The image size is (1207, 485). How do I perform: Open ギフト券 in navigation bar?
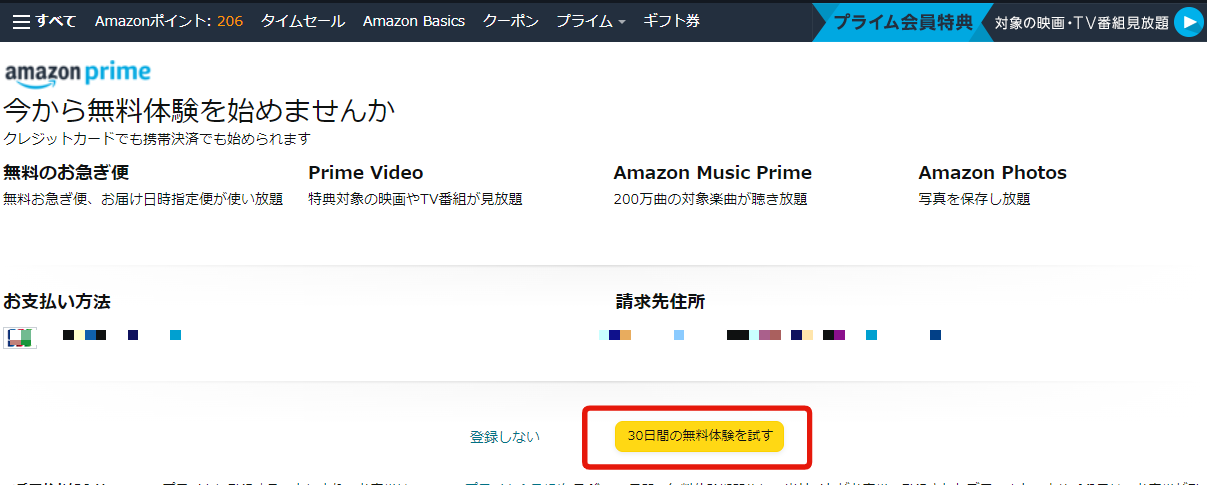pos(671,21)
